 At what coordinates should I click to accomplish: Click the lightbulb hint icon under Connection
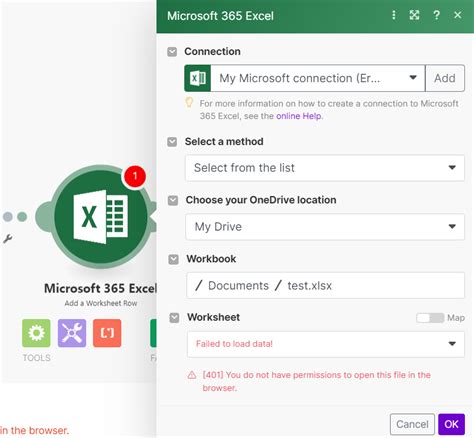(x=189, y=102)
